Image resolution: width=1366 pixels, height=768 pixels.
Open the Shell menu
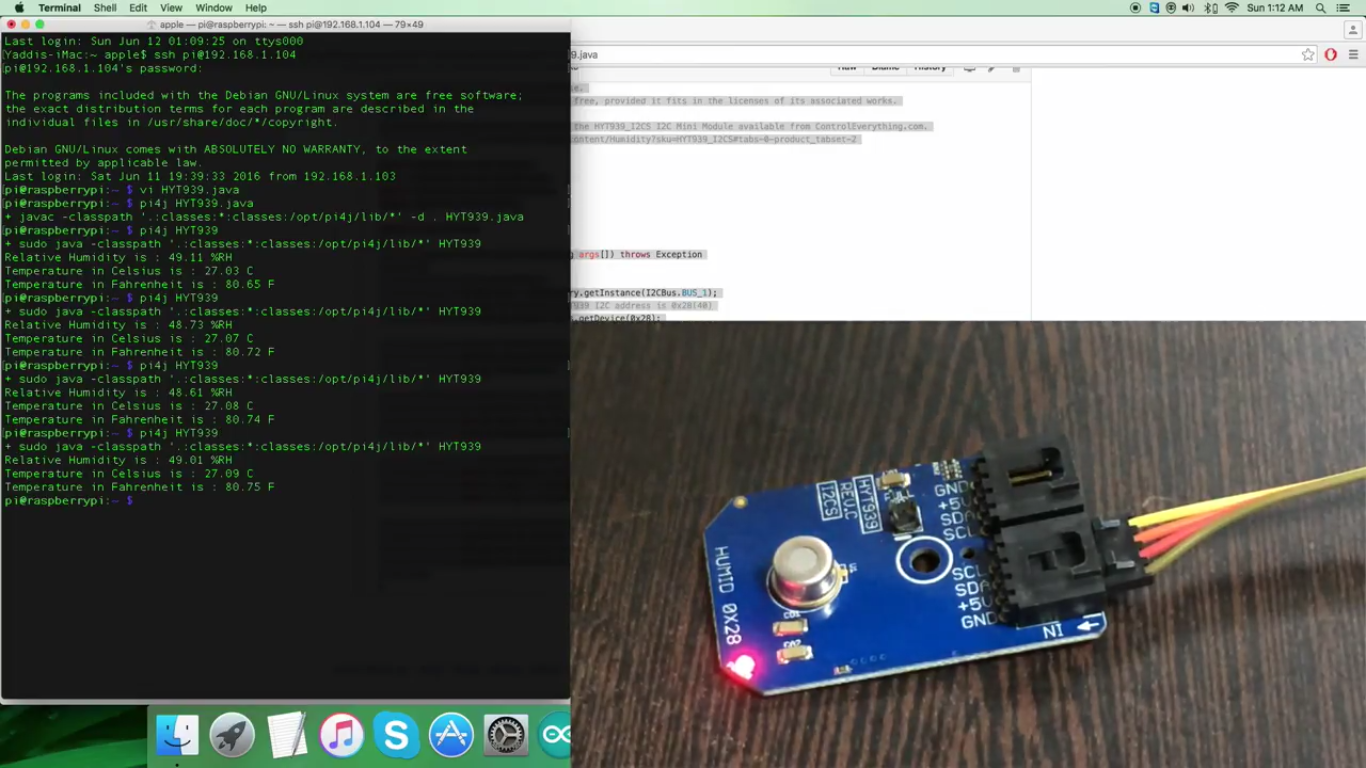pos(105,8)
